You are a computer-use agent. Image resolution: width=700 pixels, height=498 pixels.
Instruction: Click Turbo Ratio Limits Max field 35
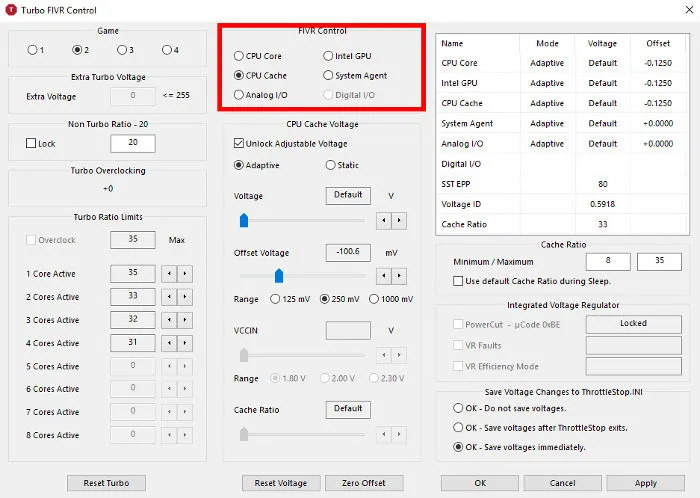click(133, 240)
